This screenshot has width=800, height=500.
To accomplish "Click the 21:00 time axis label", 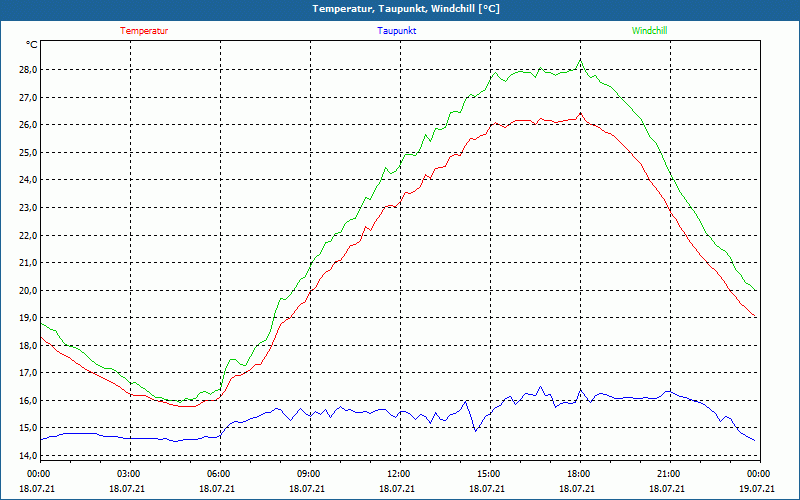I will coord(668,474).
